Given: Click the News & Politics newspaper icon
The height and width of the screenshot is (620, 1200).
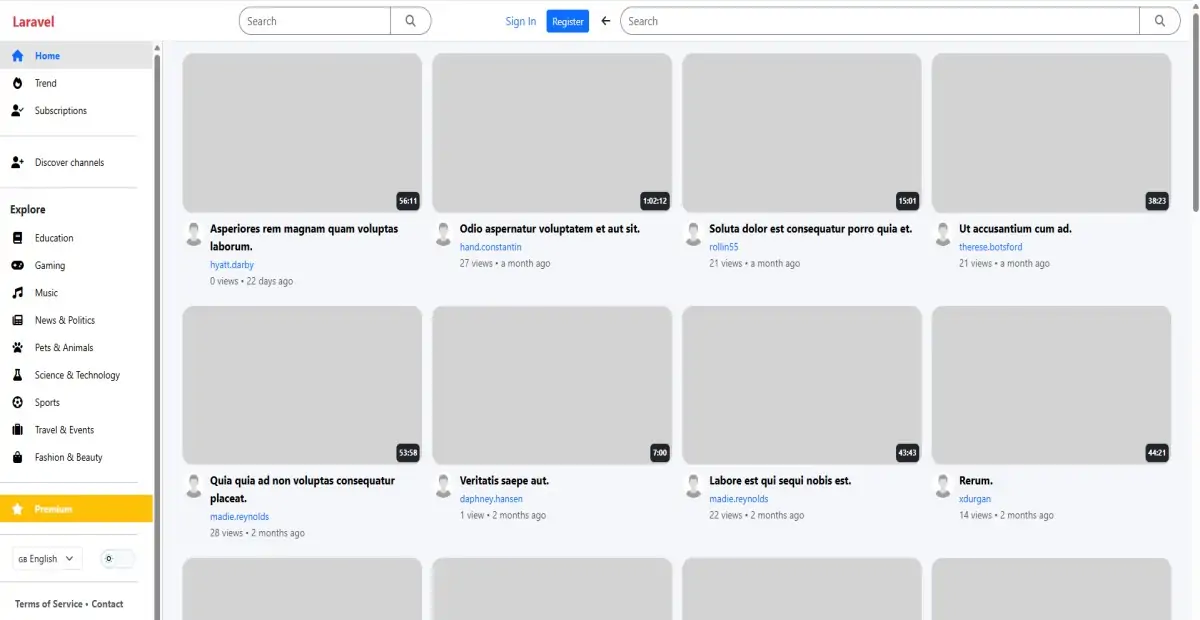Looking at the screenshot, I should pyautogui.click(x=17, y=321).
